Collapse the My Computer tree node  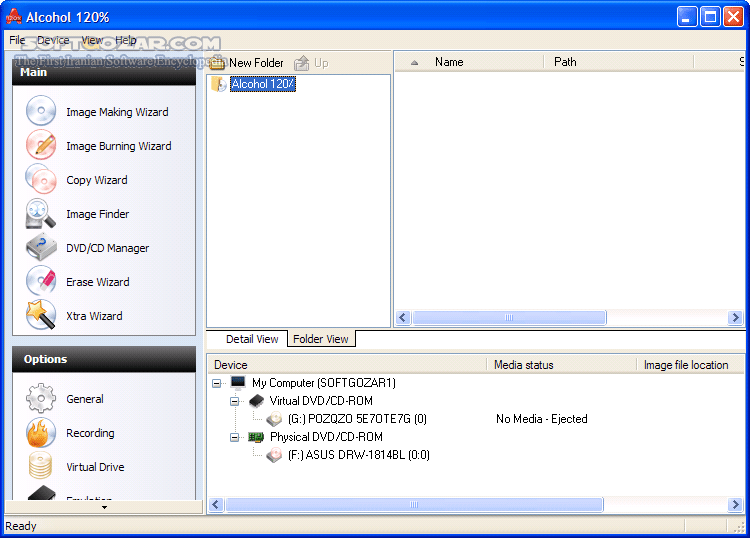point(218,383)
